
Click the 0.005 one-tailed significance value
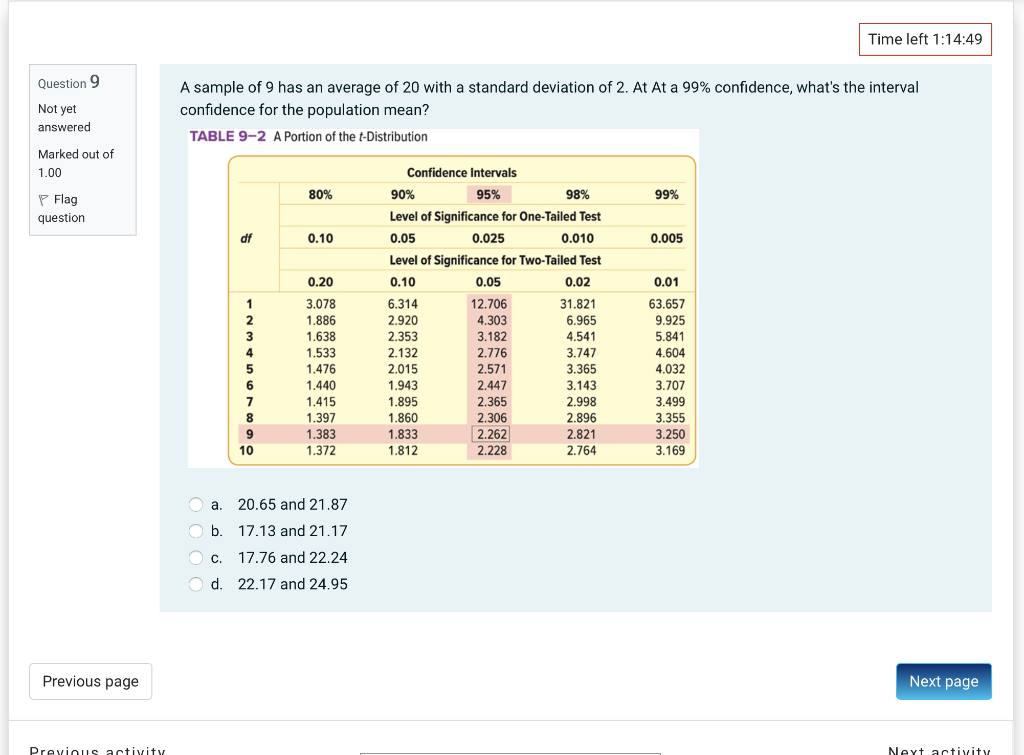[x=666, y=238]
